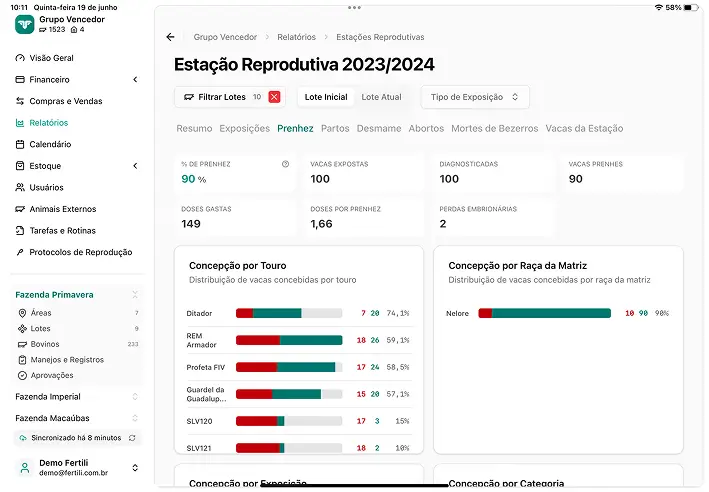
Task: Click Ditador conception bar
Action: pos(289,313)
